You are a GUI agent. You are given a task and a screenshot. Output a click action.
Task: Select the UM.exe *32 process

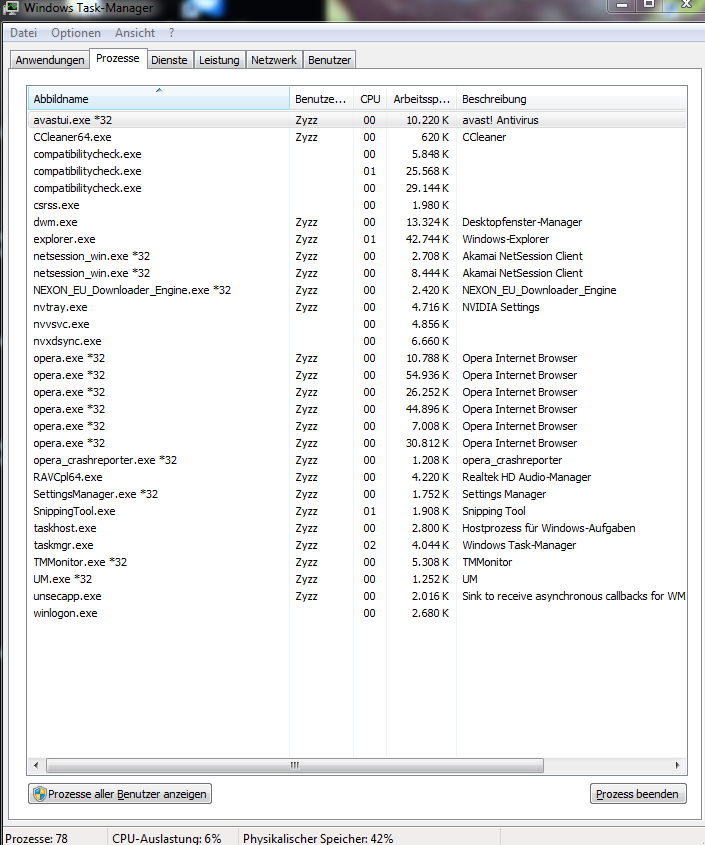click(357, 579)
